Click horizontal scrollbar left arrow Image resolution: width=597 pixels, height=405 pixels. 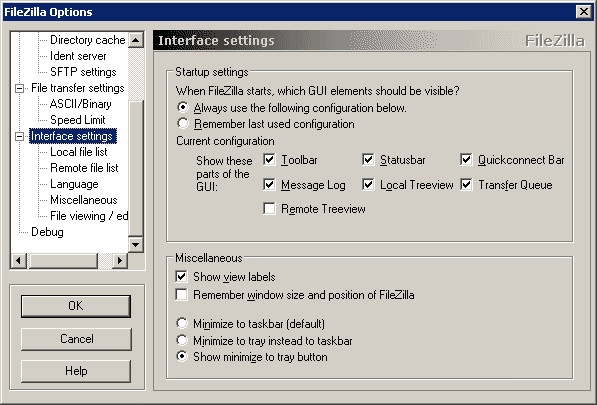pos(18,261)
